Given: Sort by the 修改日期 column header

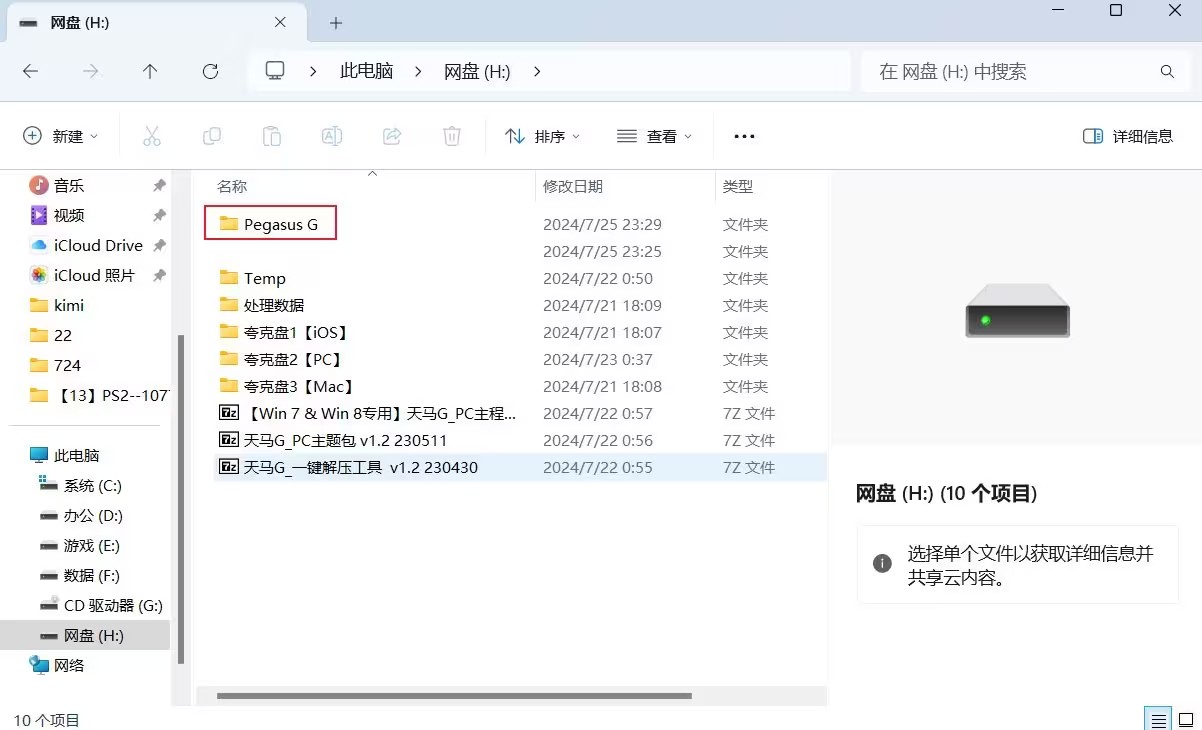Looking at the screenshot, I should pyautogui.click(x=573, y=186).
